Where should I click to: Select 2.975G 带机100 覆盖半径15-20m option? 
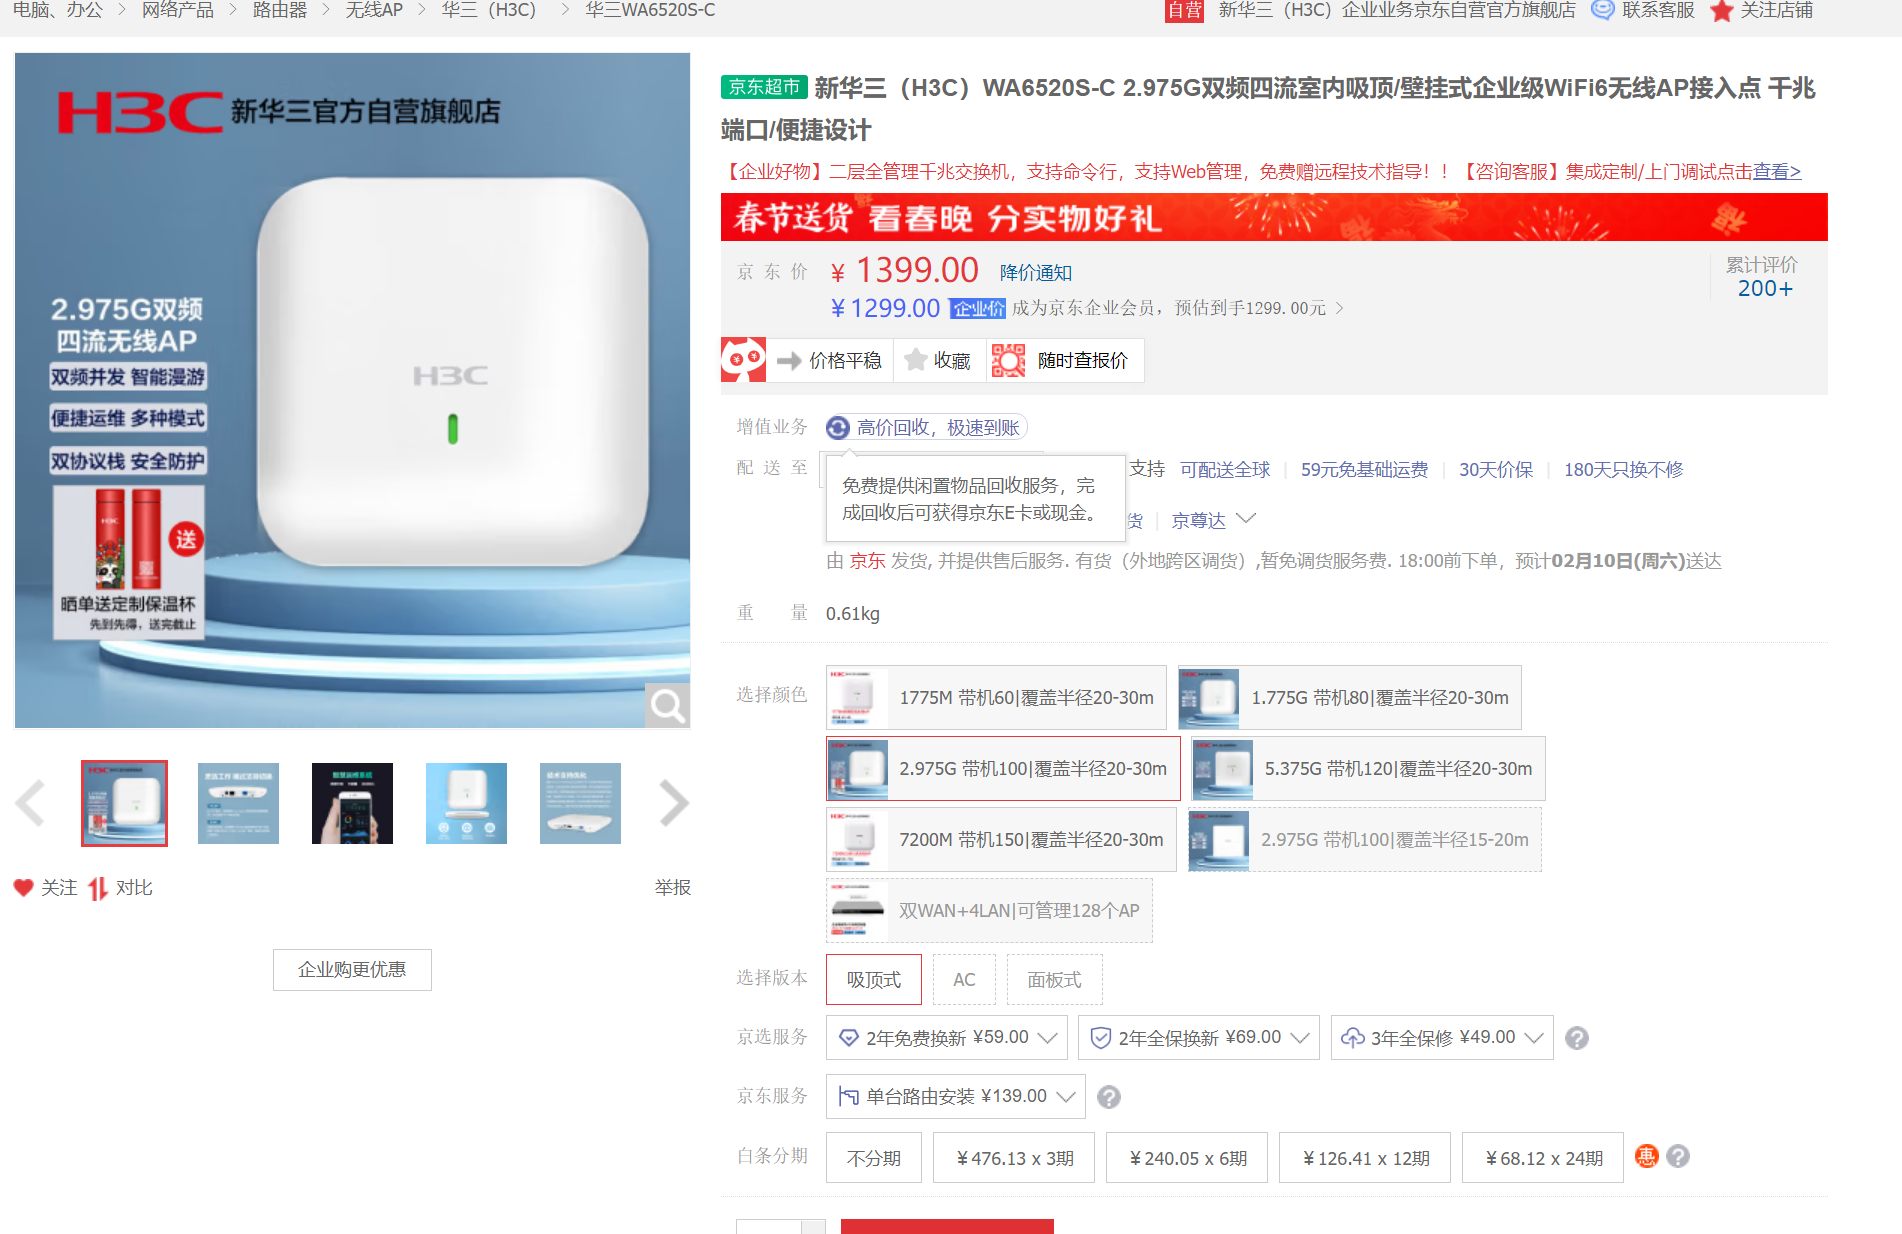(x=1365, y=839)
